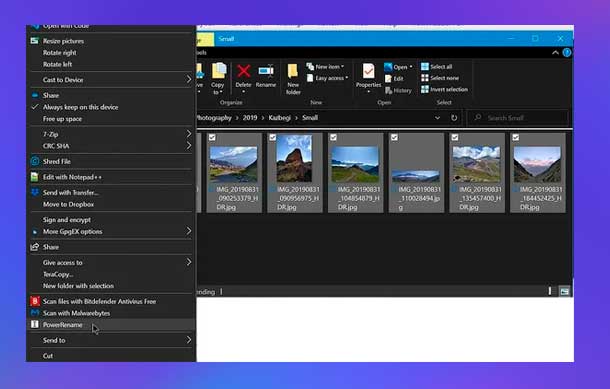The image size is (610, 389).
Task: Go to Photography in the breadcrumb
Action: point(214,117)
